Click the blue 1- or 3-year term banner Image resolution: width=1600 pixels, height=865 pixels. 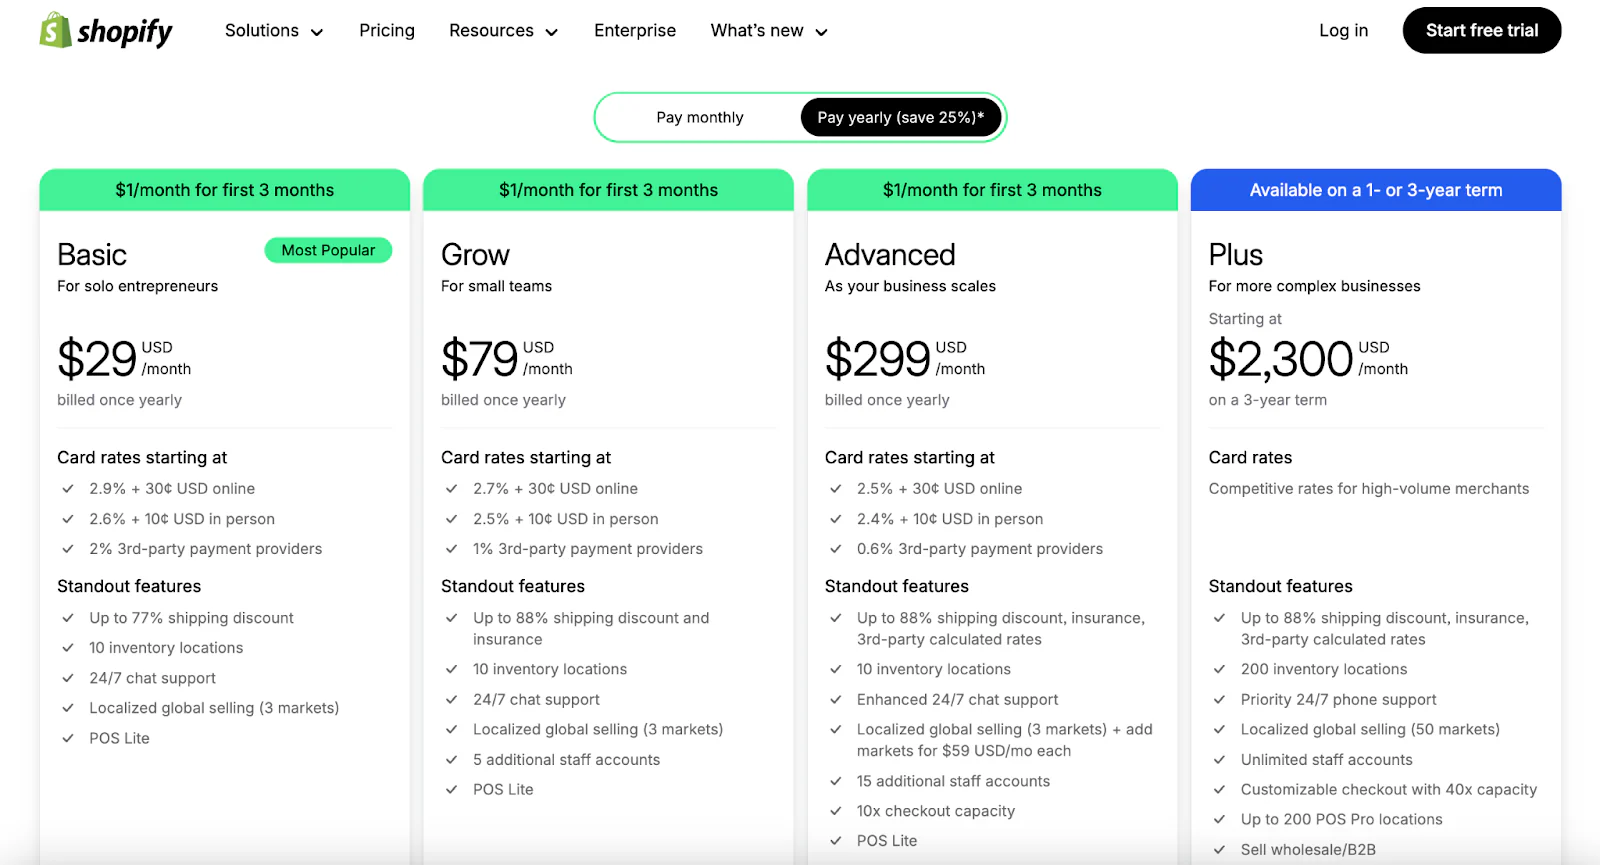(x=1375, y=189)
